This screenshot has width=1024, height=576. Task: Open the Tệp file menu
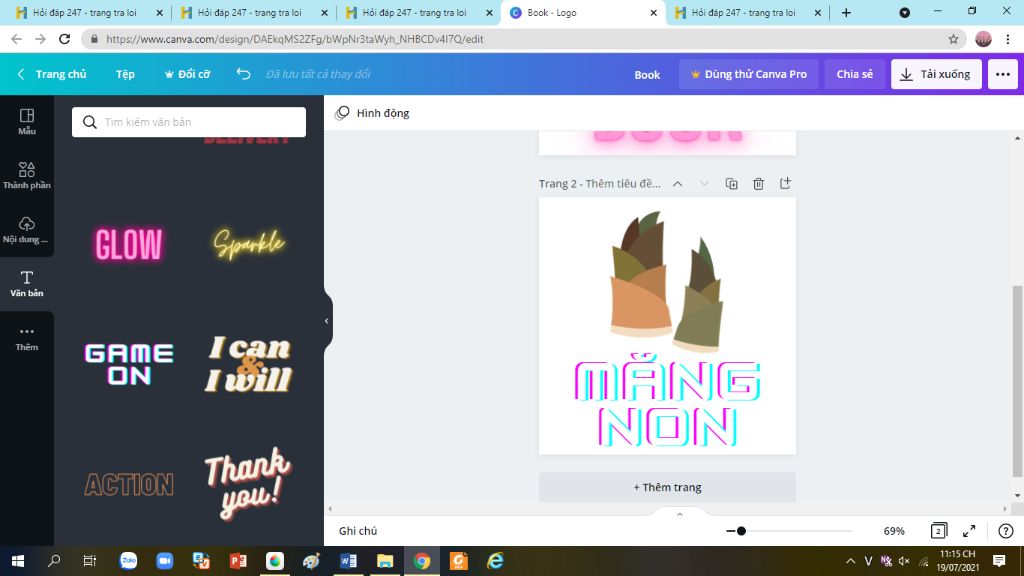pos(125,74)
